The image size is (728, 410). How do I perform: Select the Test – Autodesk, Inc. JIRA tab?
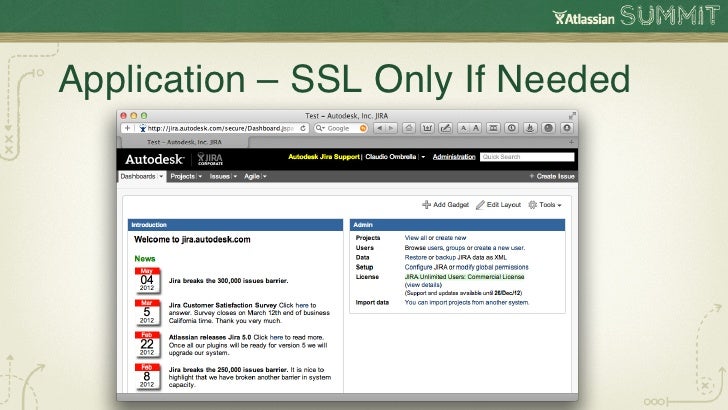coord(184,142)
